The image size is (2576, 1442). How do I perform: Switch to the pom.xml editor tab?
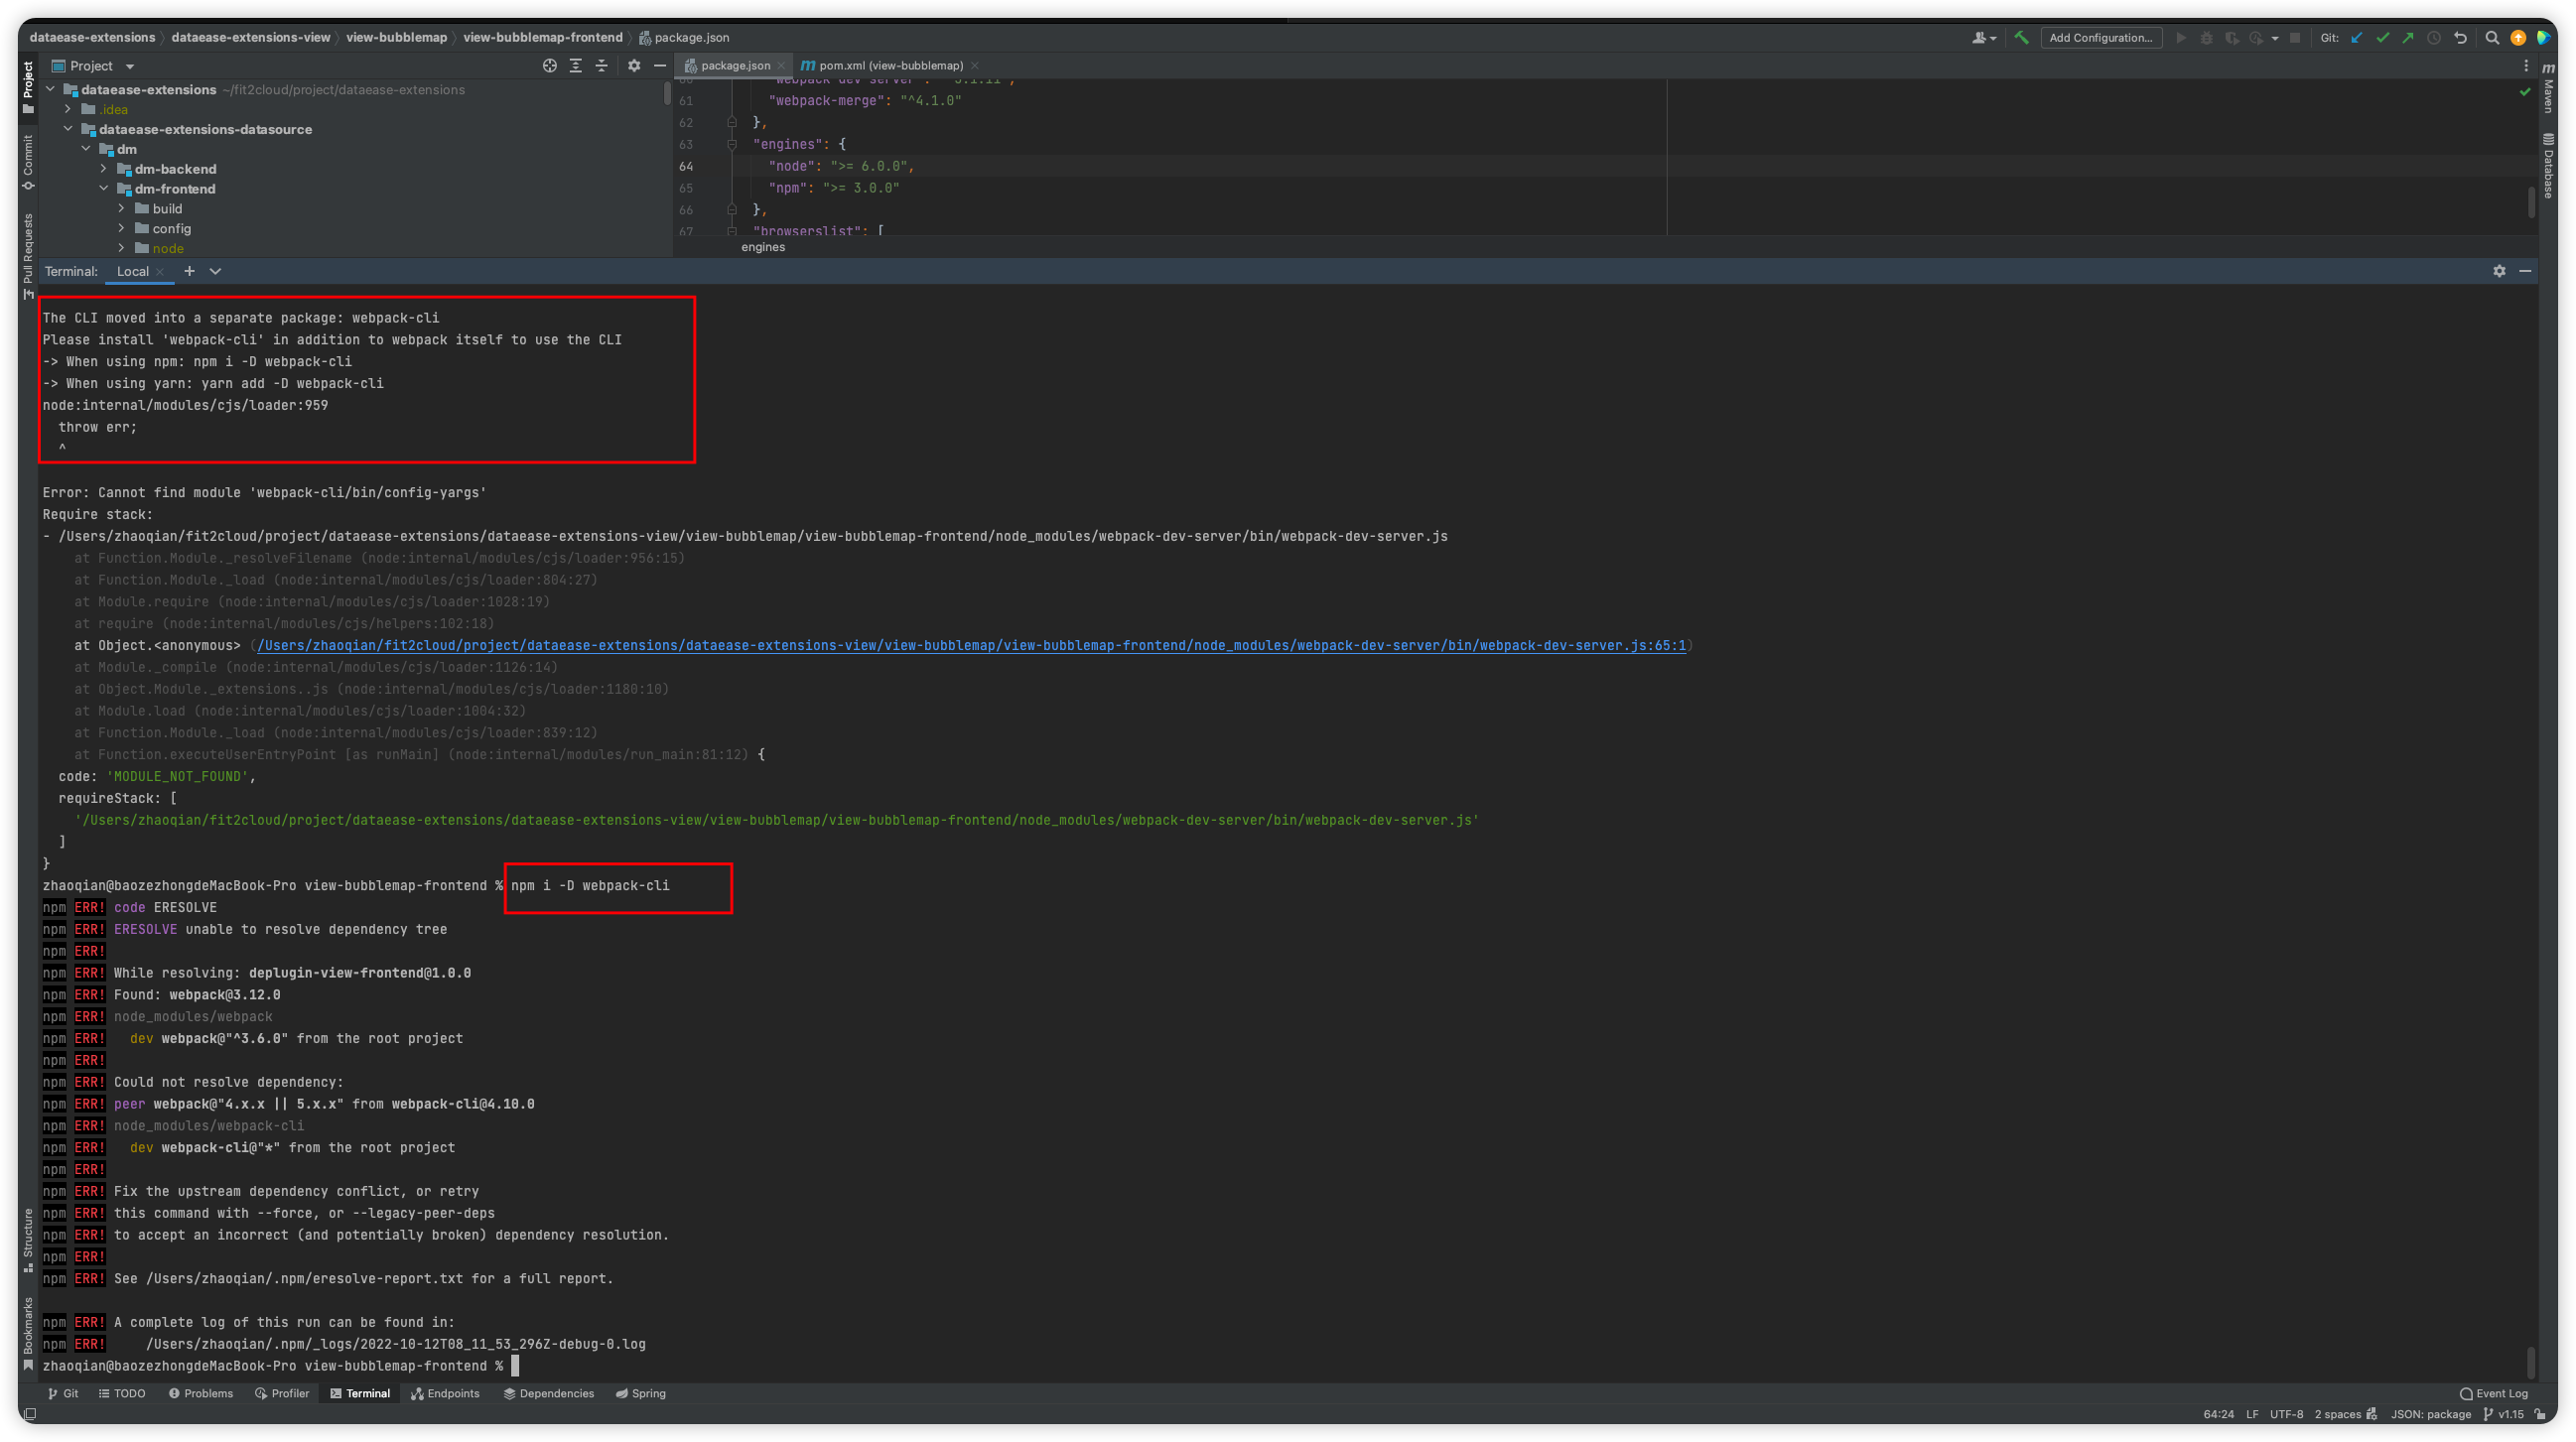point(885,65)
